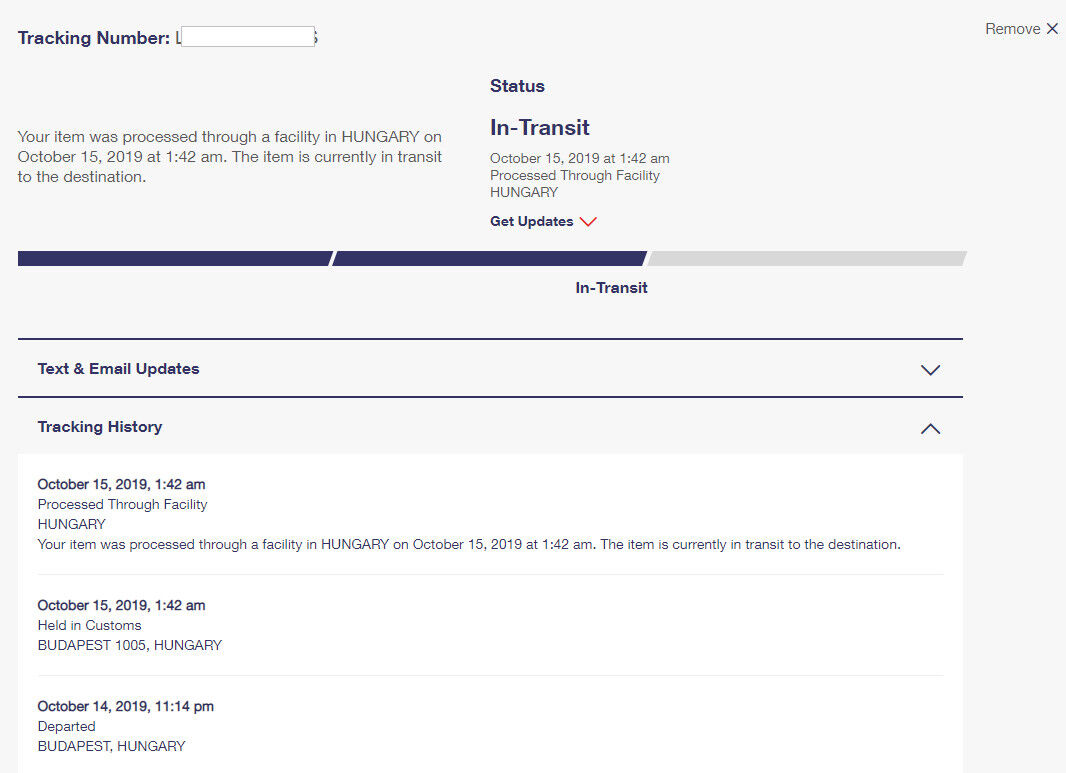Expand Get Updates red chevron
Screen dimensions: 1066x773
point(587,222)
